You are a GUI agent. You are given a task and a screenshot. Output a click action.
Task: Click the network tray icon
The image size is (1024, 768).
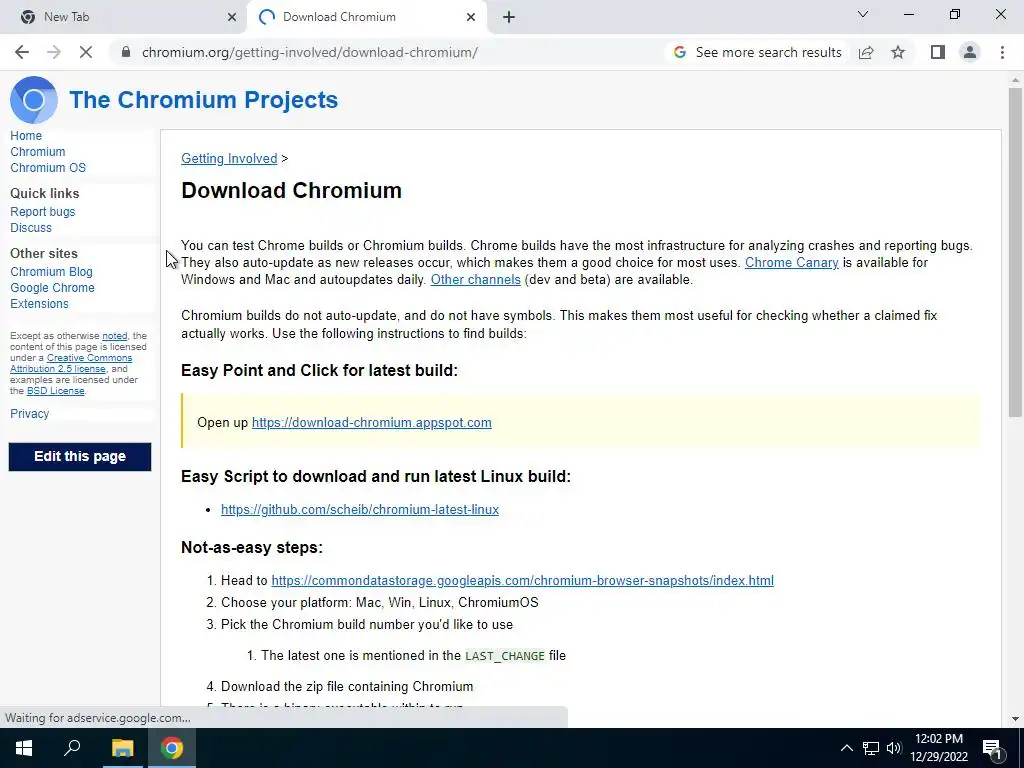pos(871,748)
